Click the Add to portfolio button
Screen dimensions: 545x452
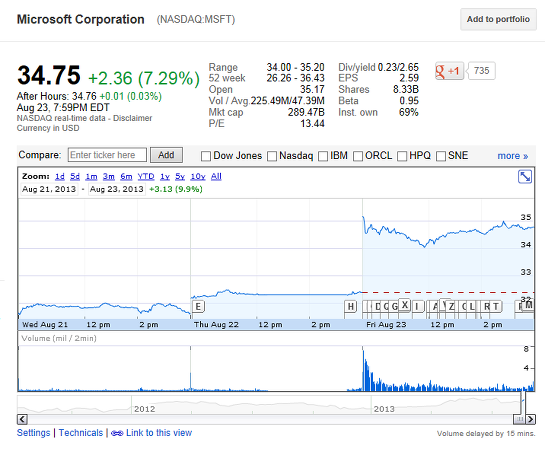(498, 19)
